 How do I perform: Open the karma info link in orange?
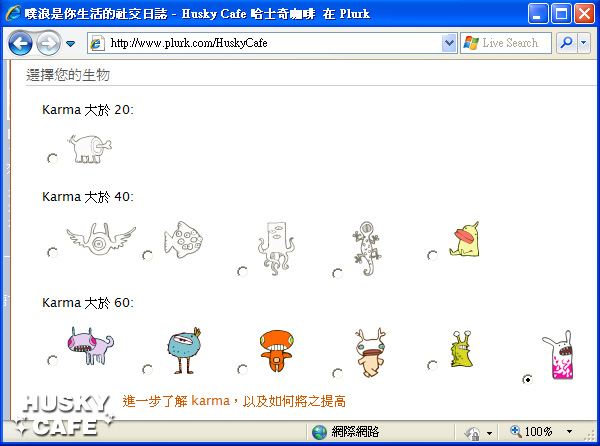pos(234,401)
